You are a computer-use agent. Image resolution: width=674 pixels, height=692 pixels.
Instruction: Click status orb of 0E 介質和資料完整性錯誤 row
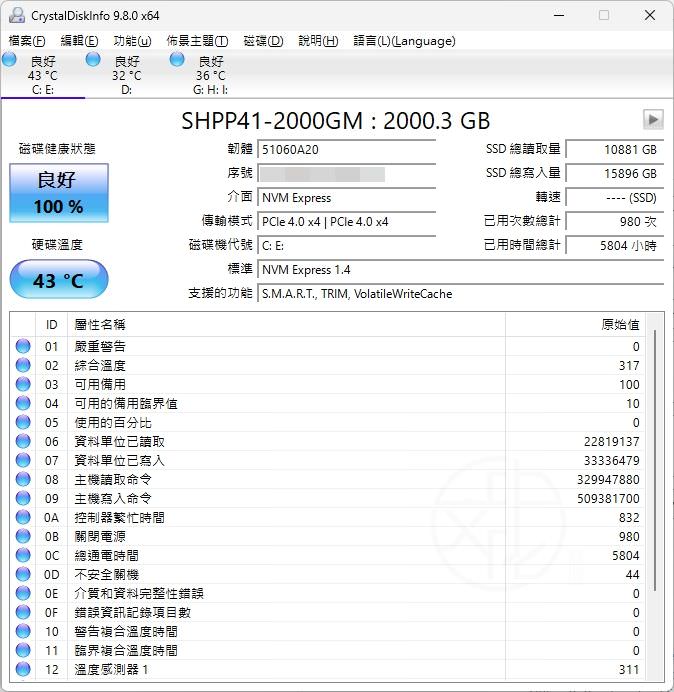pyautogui.click(x=23, y=593)
